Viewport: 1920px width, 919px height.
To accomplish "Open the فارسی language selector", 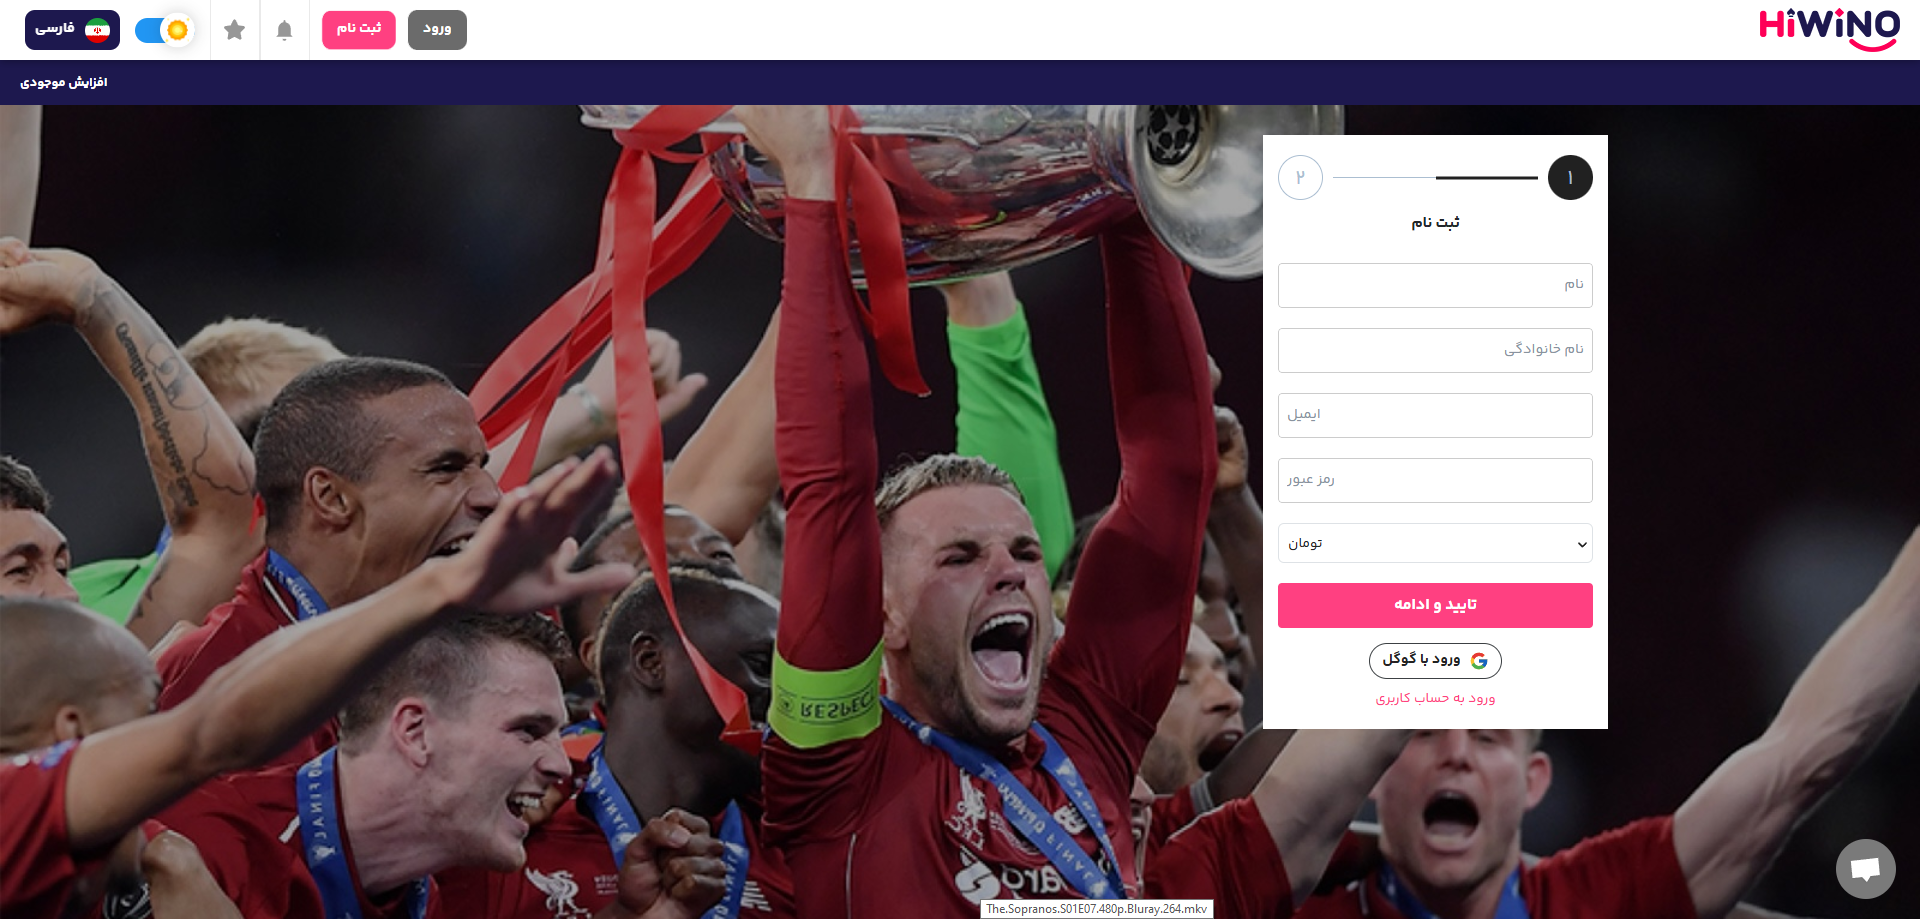I will 72,30.
